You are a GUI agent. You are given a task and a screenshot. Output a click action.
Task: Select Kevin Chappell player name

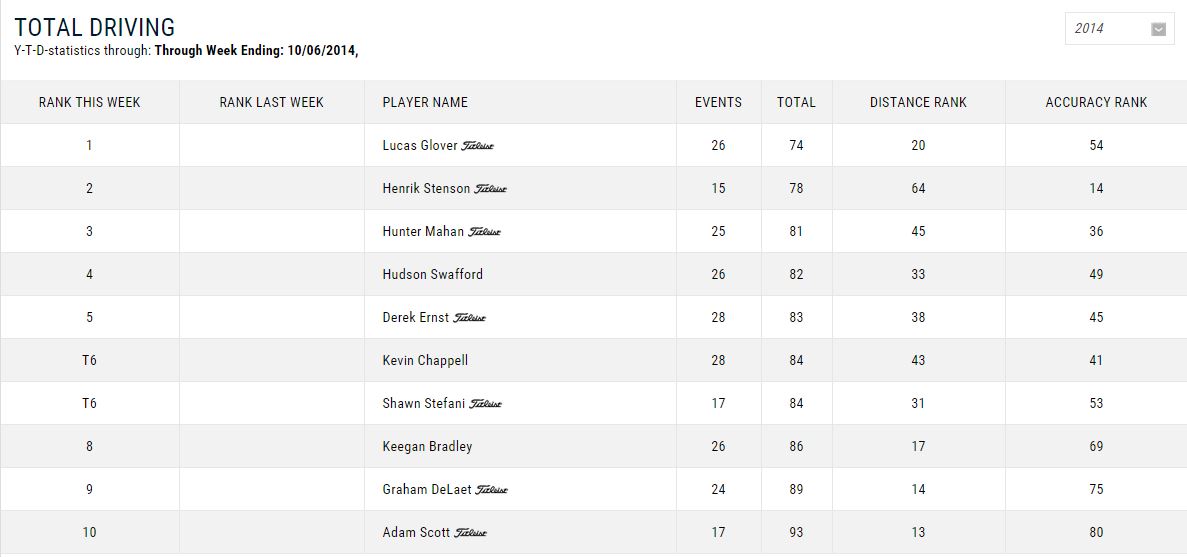(x=425, y=360)
